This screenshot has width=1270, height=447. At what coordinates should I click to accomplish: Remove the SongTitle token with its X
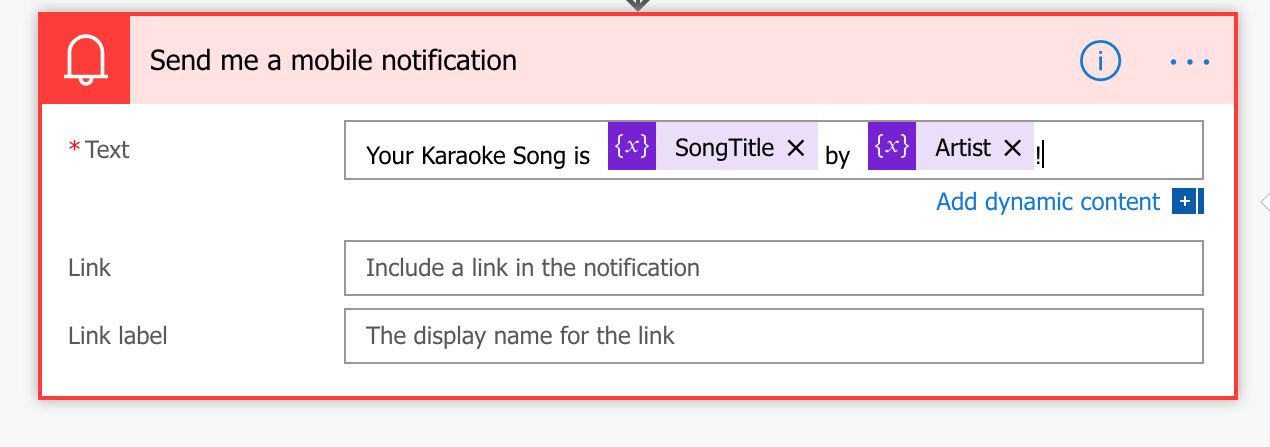796,148
